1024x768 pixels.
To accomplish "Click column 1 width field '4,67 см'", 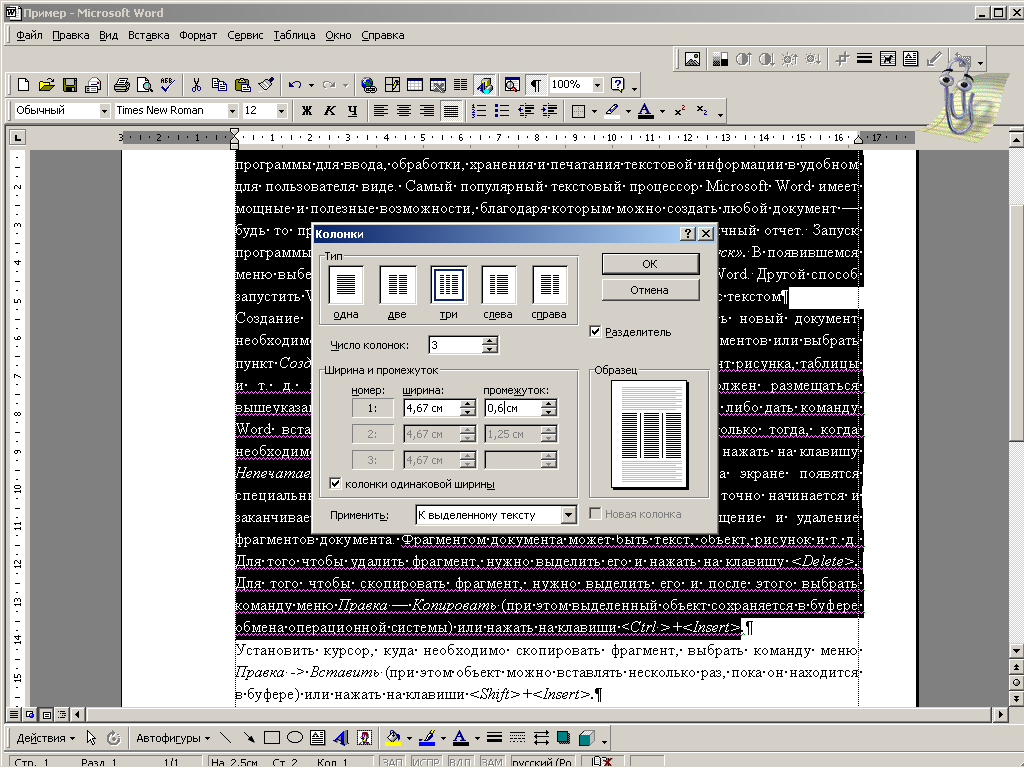I will [x=432, y=408].
